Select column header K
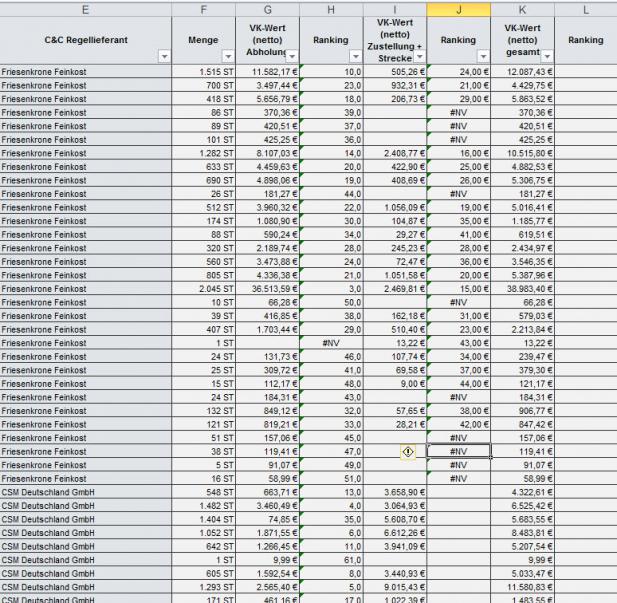This screenshot has height=603, width=617. pyautogui.click(x=523, y=10)
